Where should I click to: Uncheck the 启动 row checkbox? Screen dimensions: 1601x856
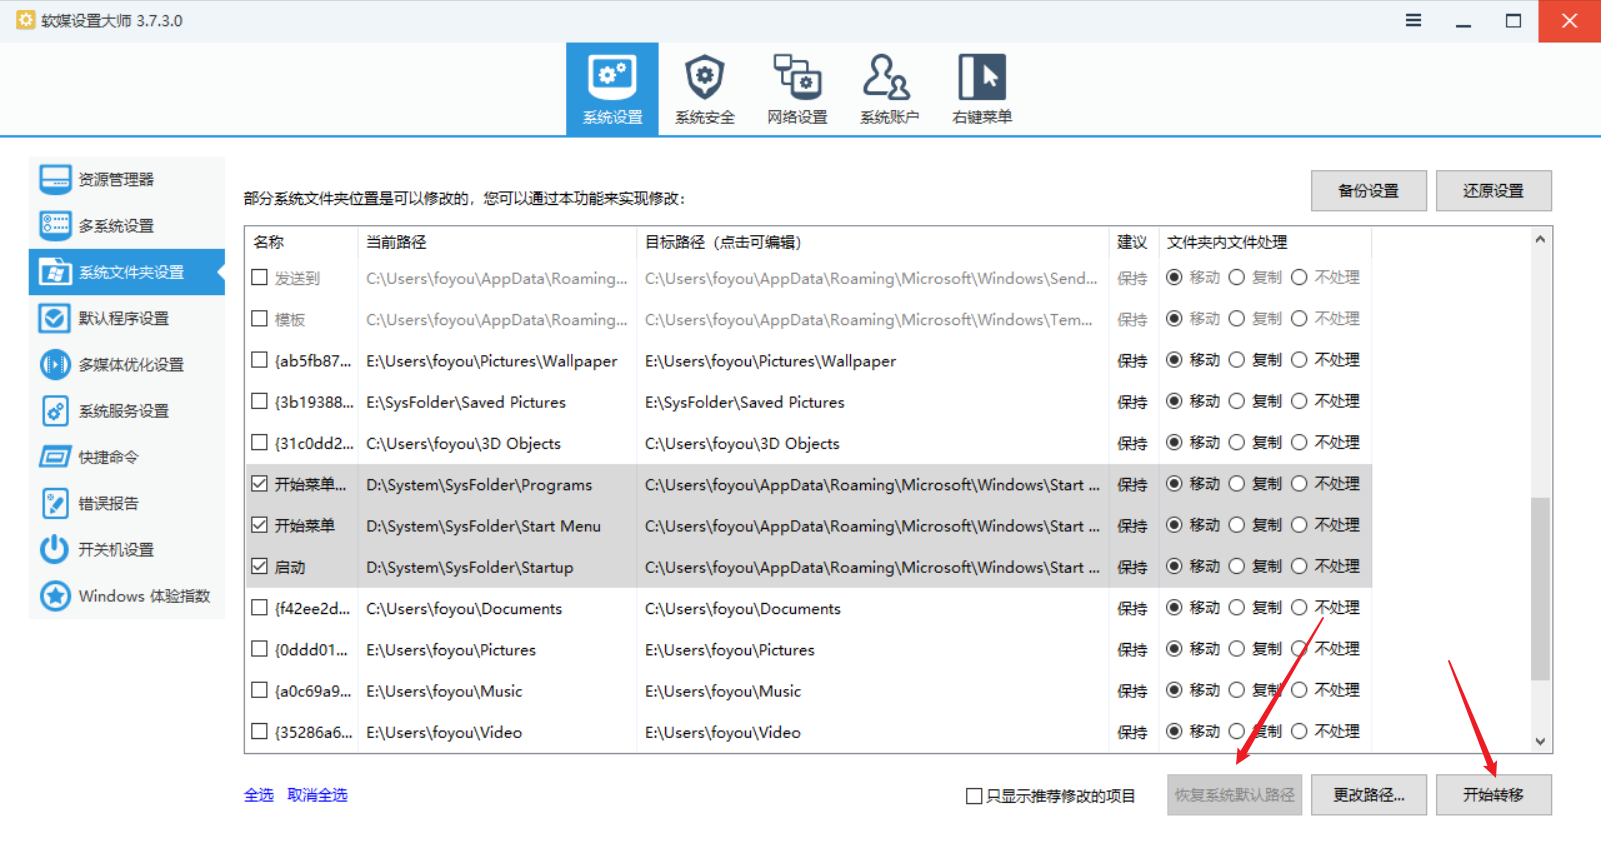tap(260, 567)
